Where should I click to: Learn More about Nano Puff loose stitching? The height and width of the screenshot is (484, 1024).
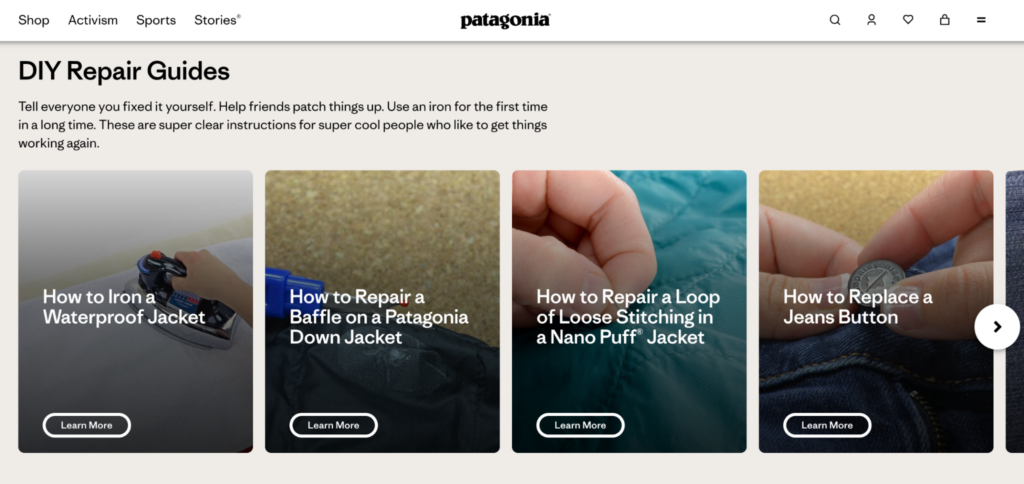pyautogui.click(x=581, y=425)
